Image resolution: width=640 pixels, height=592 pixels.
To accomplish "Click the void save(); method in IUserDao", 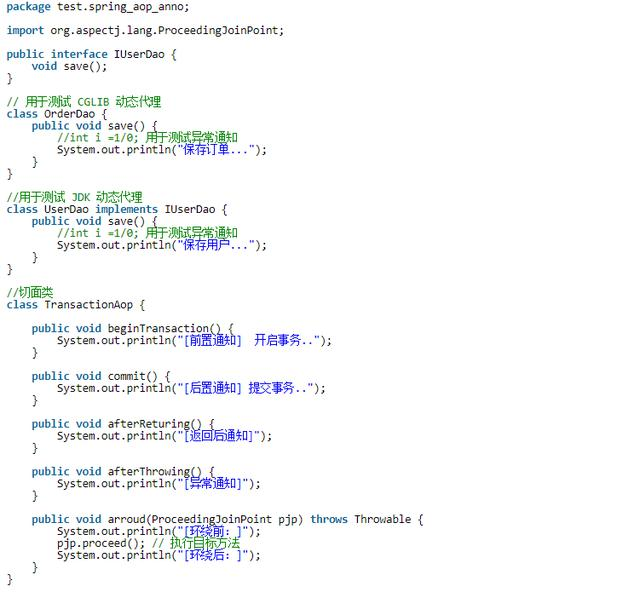I will click(69, 66).
